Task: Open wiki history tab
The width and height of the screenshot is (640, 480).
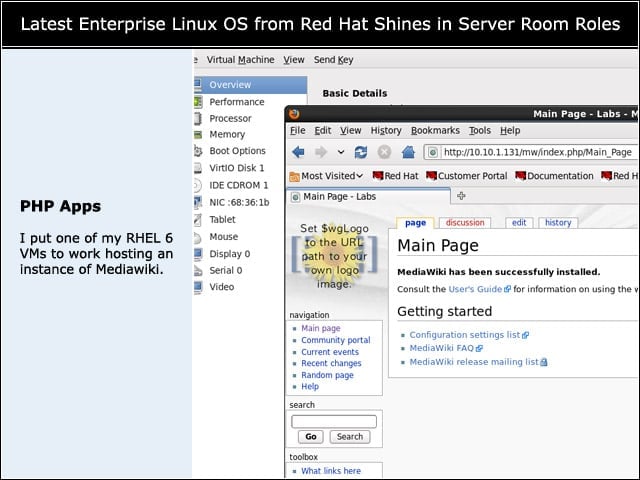Action: click(x=558, y=223)
